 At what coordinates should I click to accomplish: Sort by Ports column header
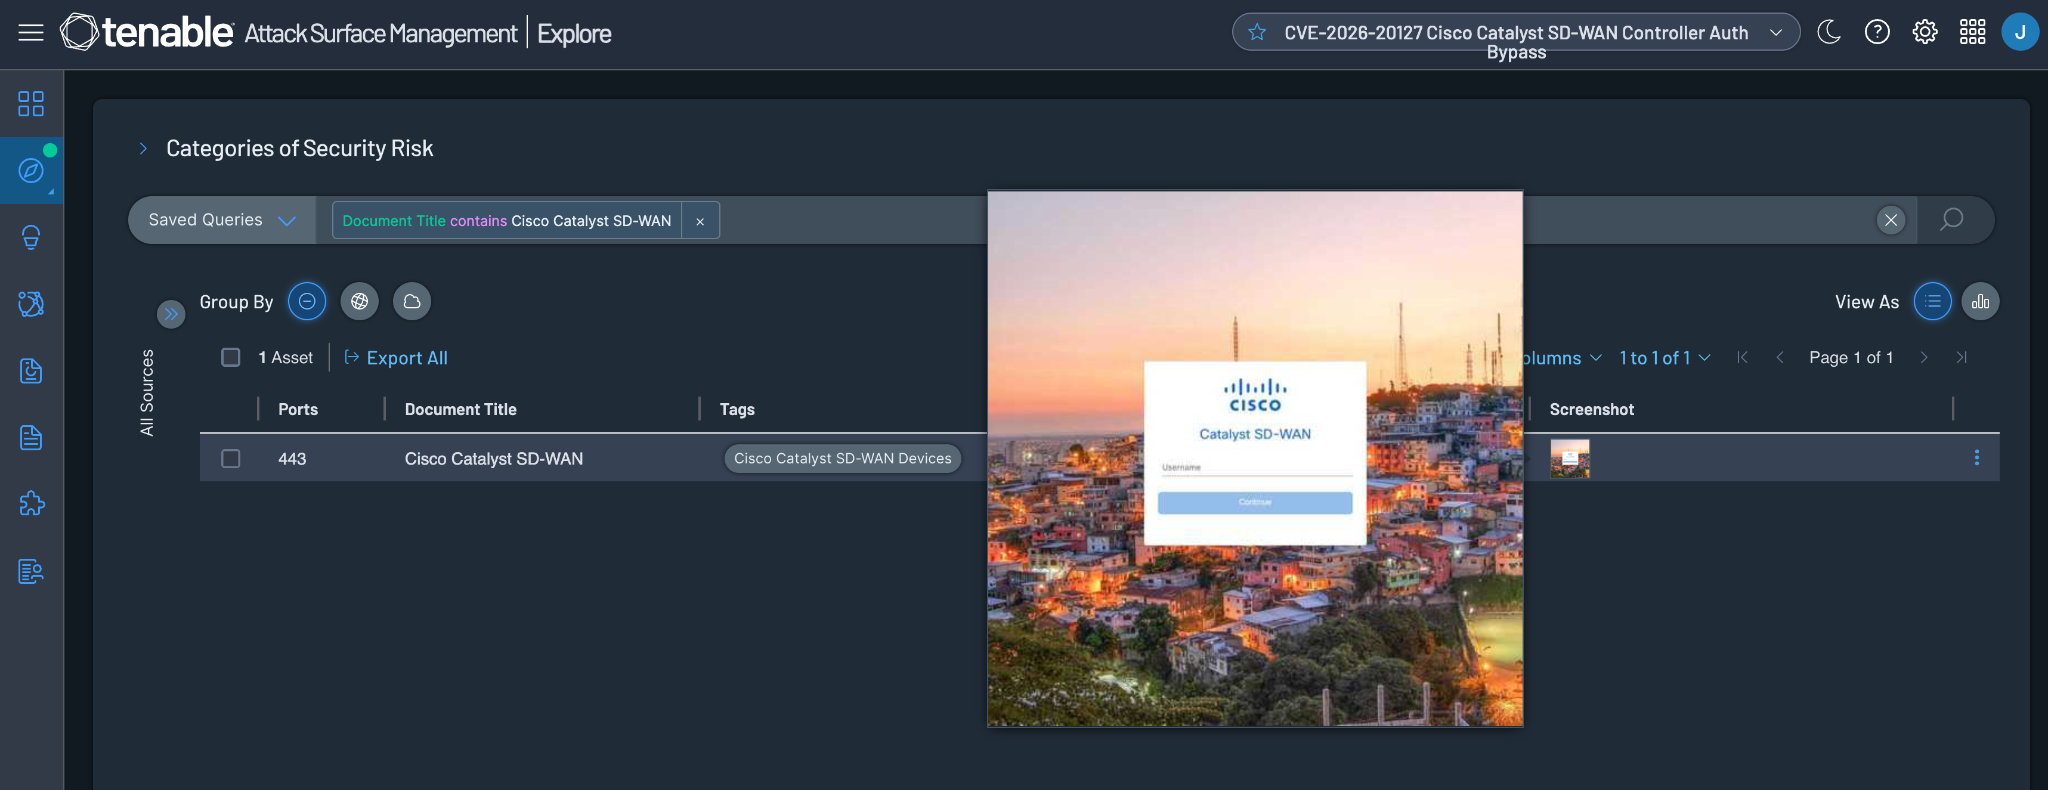click(x=298, y=409)
